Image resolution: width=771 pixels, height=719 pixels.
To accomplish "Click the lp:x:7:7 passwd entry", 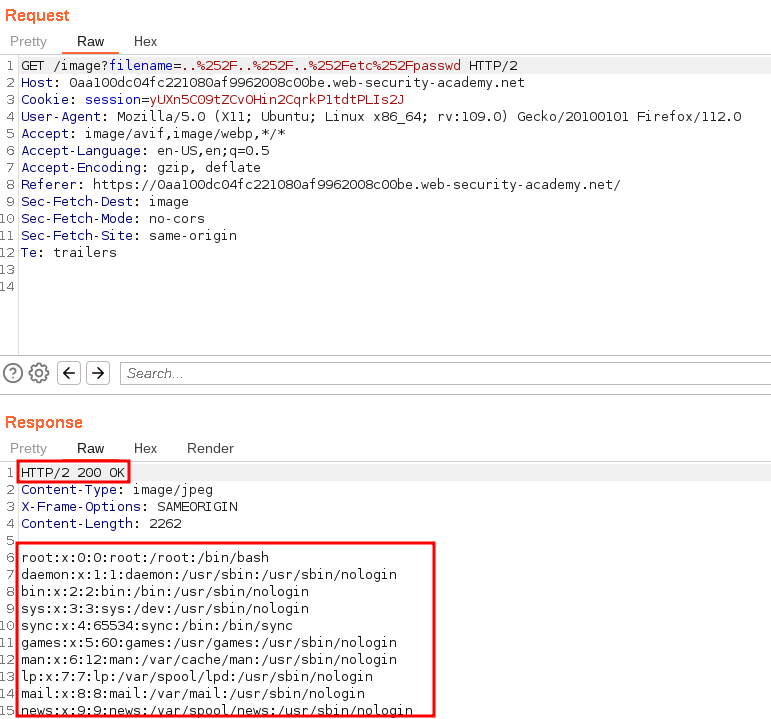I will pos(197,677).
